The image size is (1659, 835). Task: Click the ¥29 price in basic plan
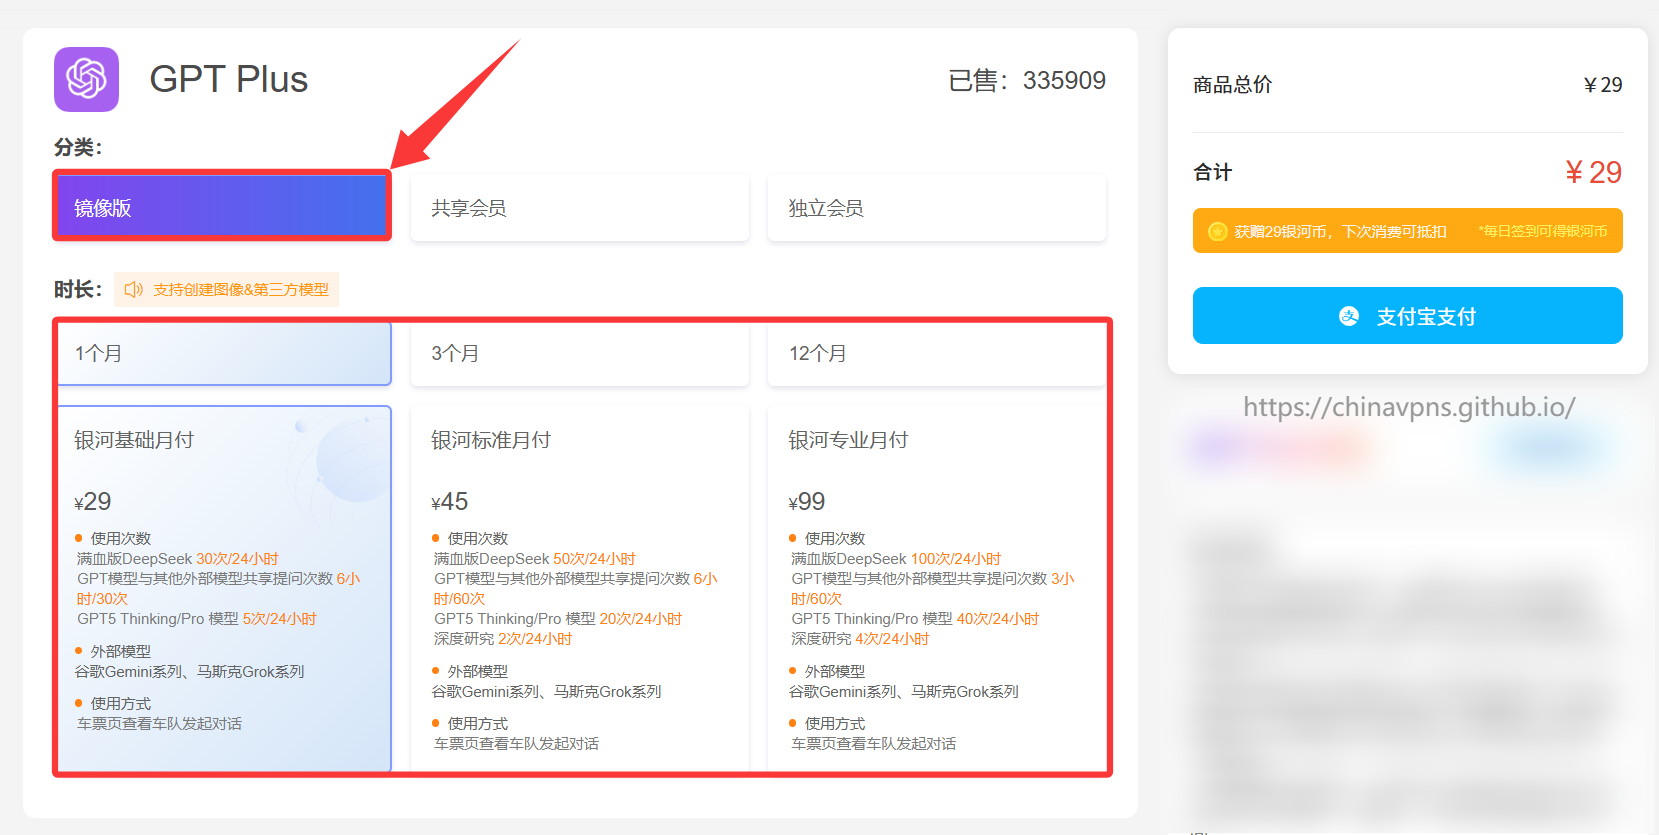[93, 501]
